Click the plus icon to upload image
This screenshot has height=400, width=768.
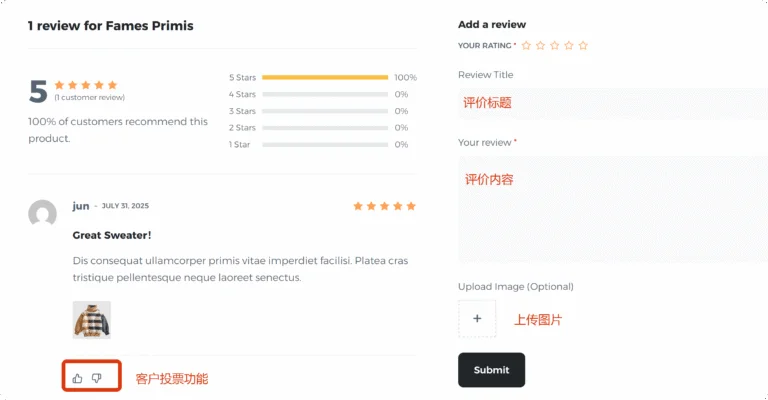pyautogui.click(x=477, y=319)
